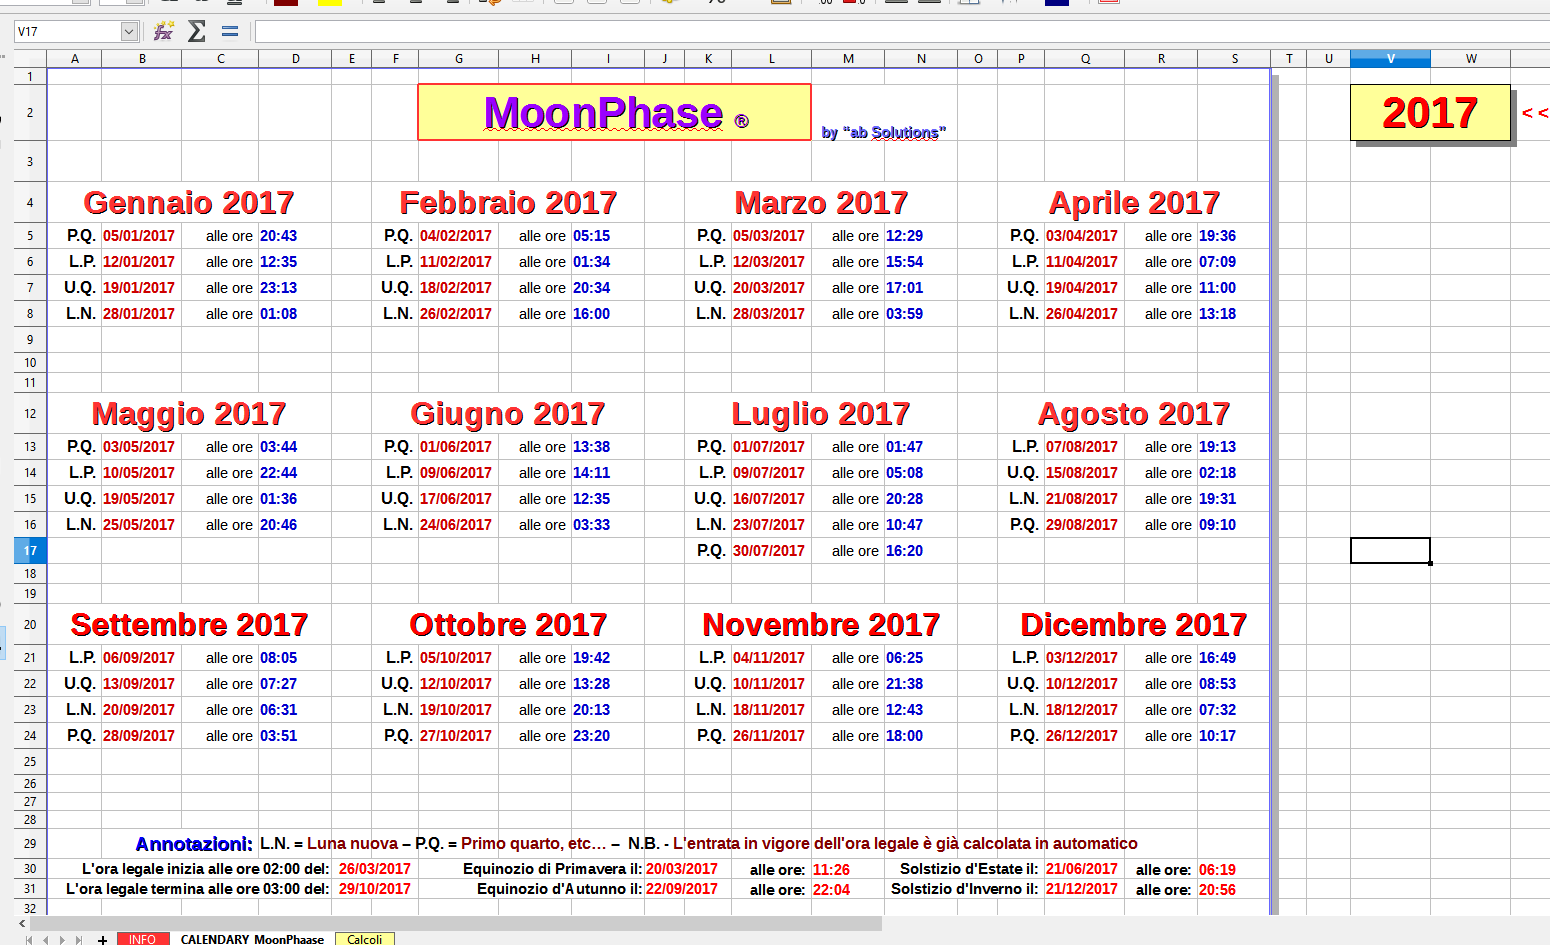Click the legal time end date 29/10/2017
The height and width of the screenshot is (945, 1550).
point(375,889)
